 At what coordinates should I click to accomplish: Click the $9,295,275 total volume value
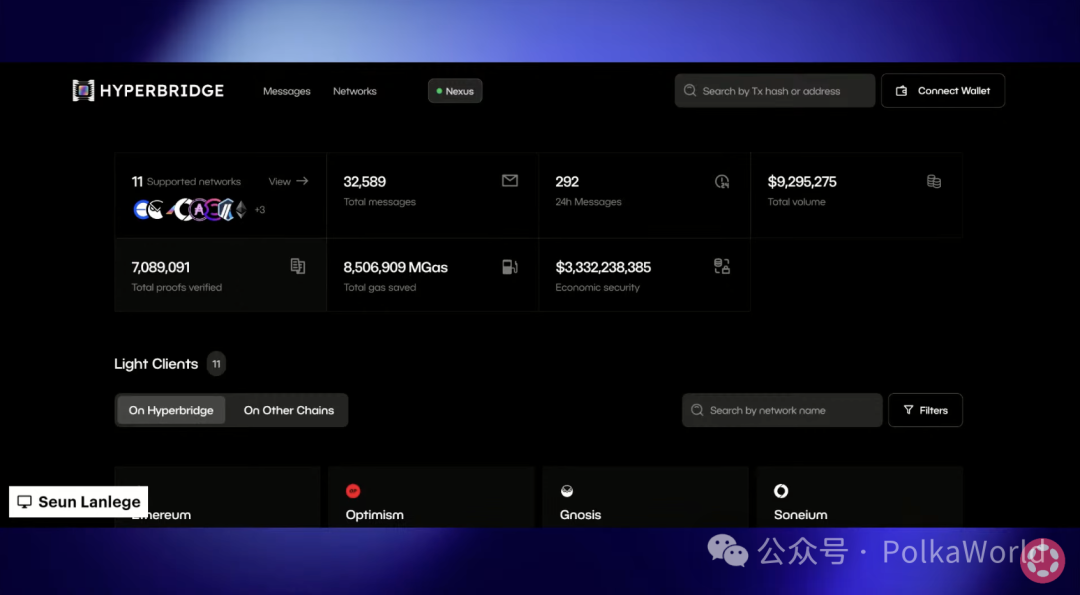coord(802,182)
